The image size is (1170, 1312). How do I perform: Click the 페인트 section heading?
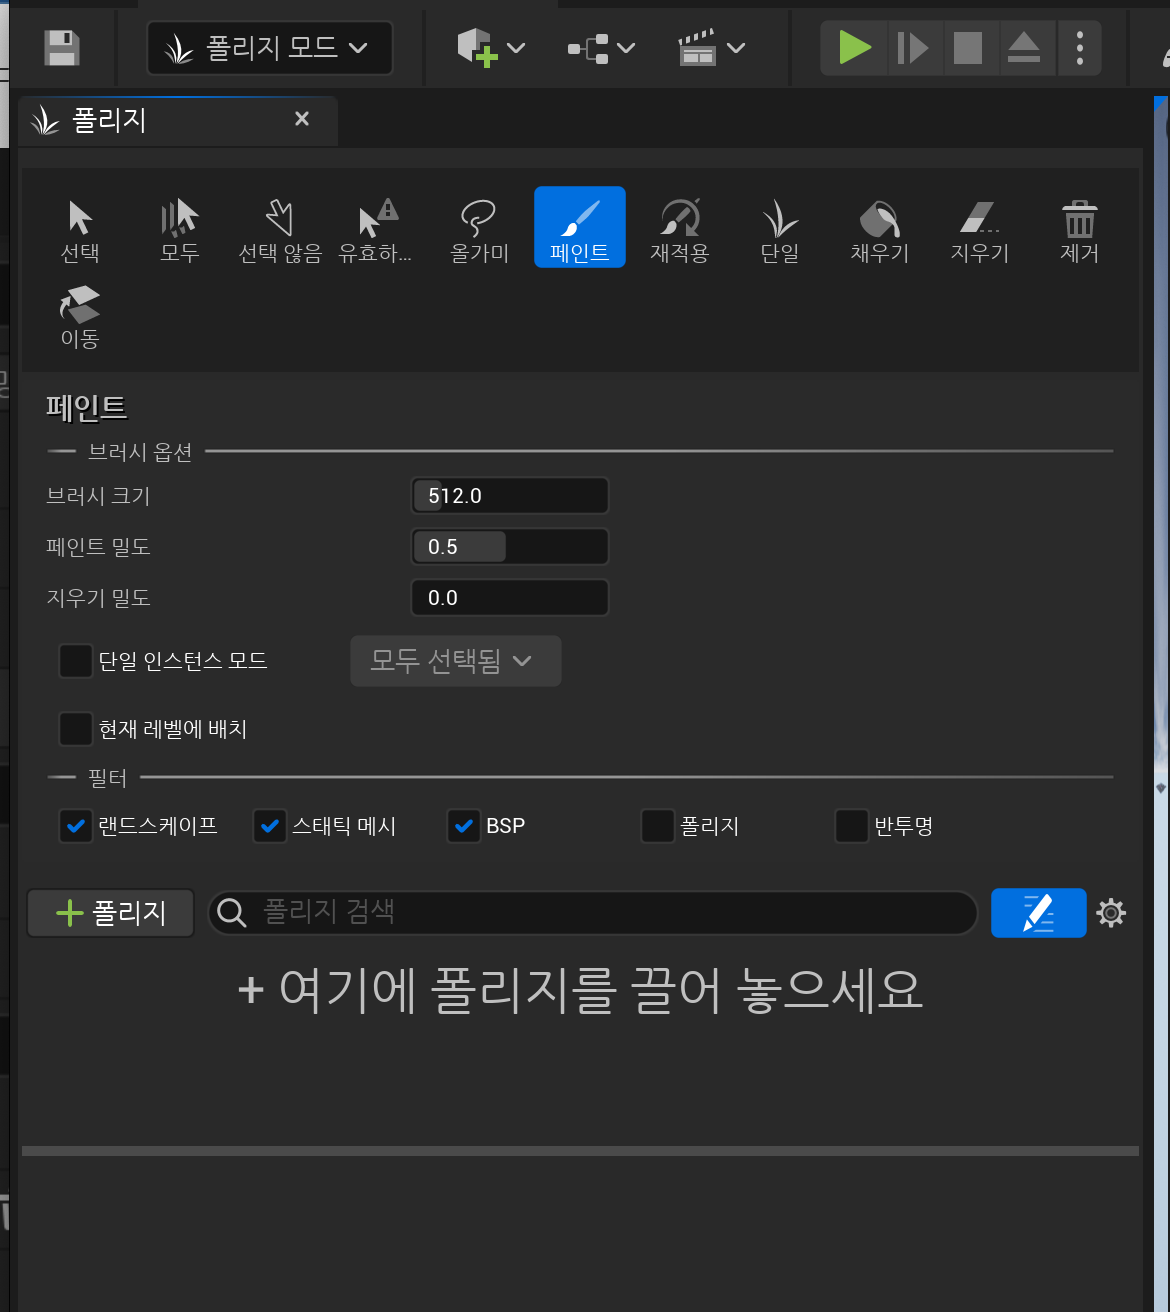tap(86, 407)
